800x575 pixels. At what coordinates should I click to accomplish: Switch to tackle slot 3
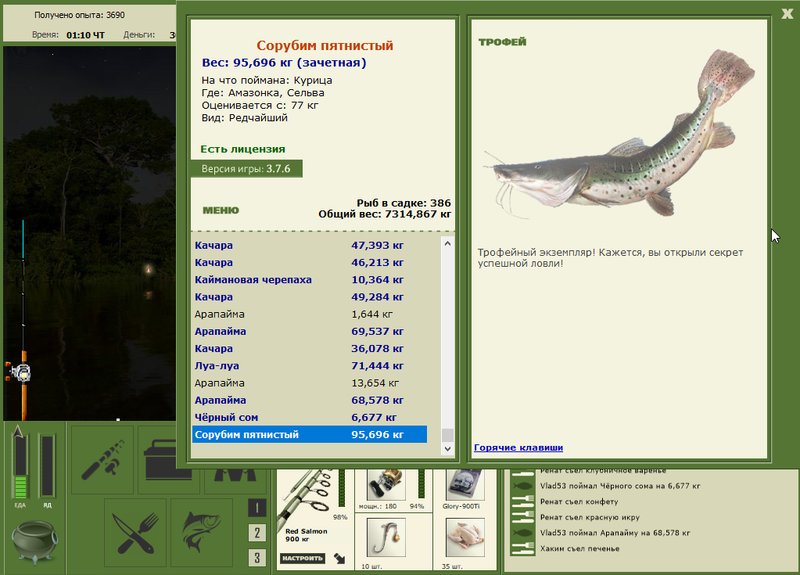(257, 558)
